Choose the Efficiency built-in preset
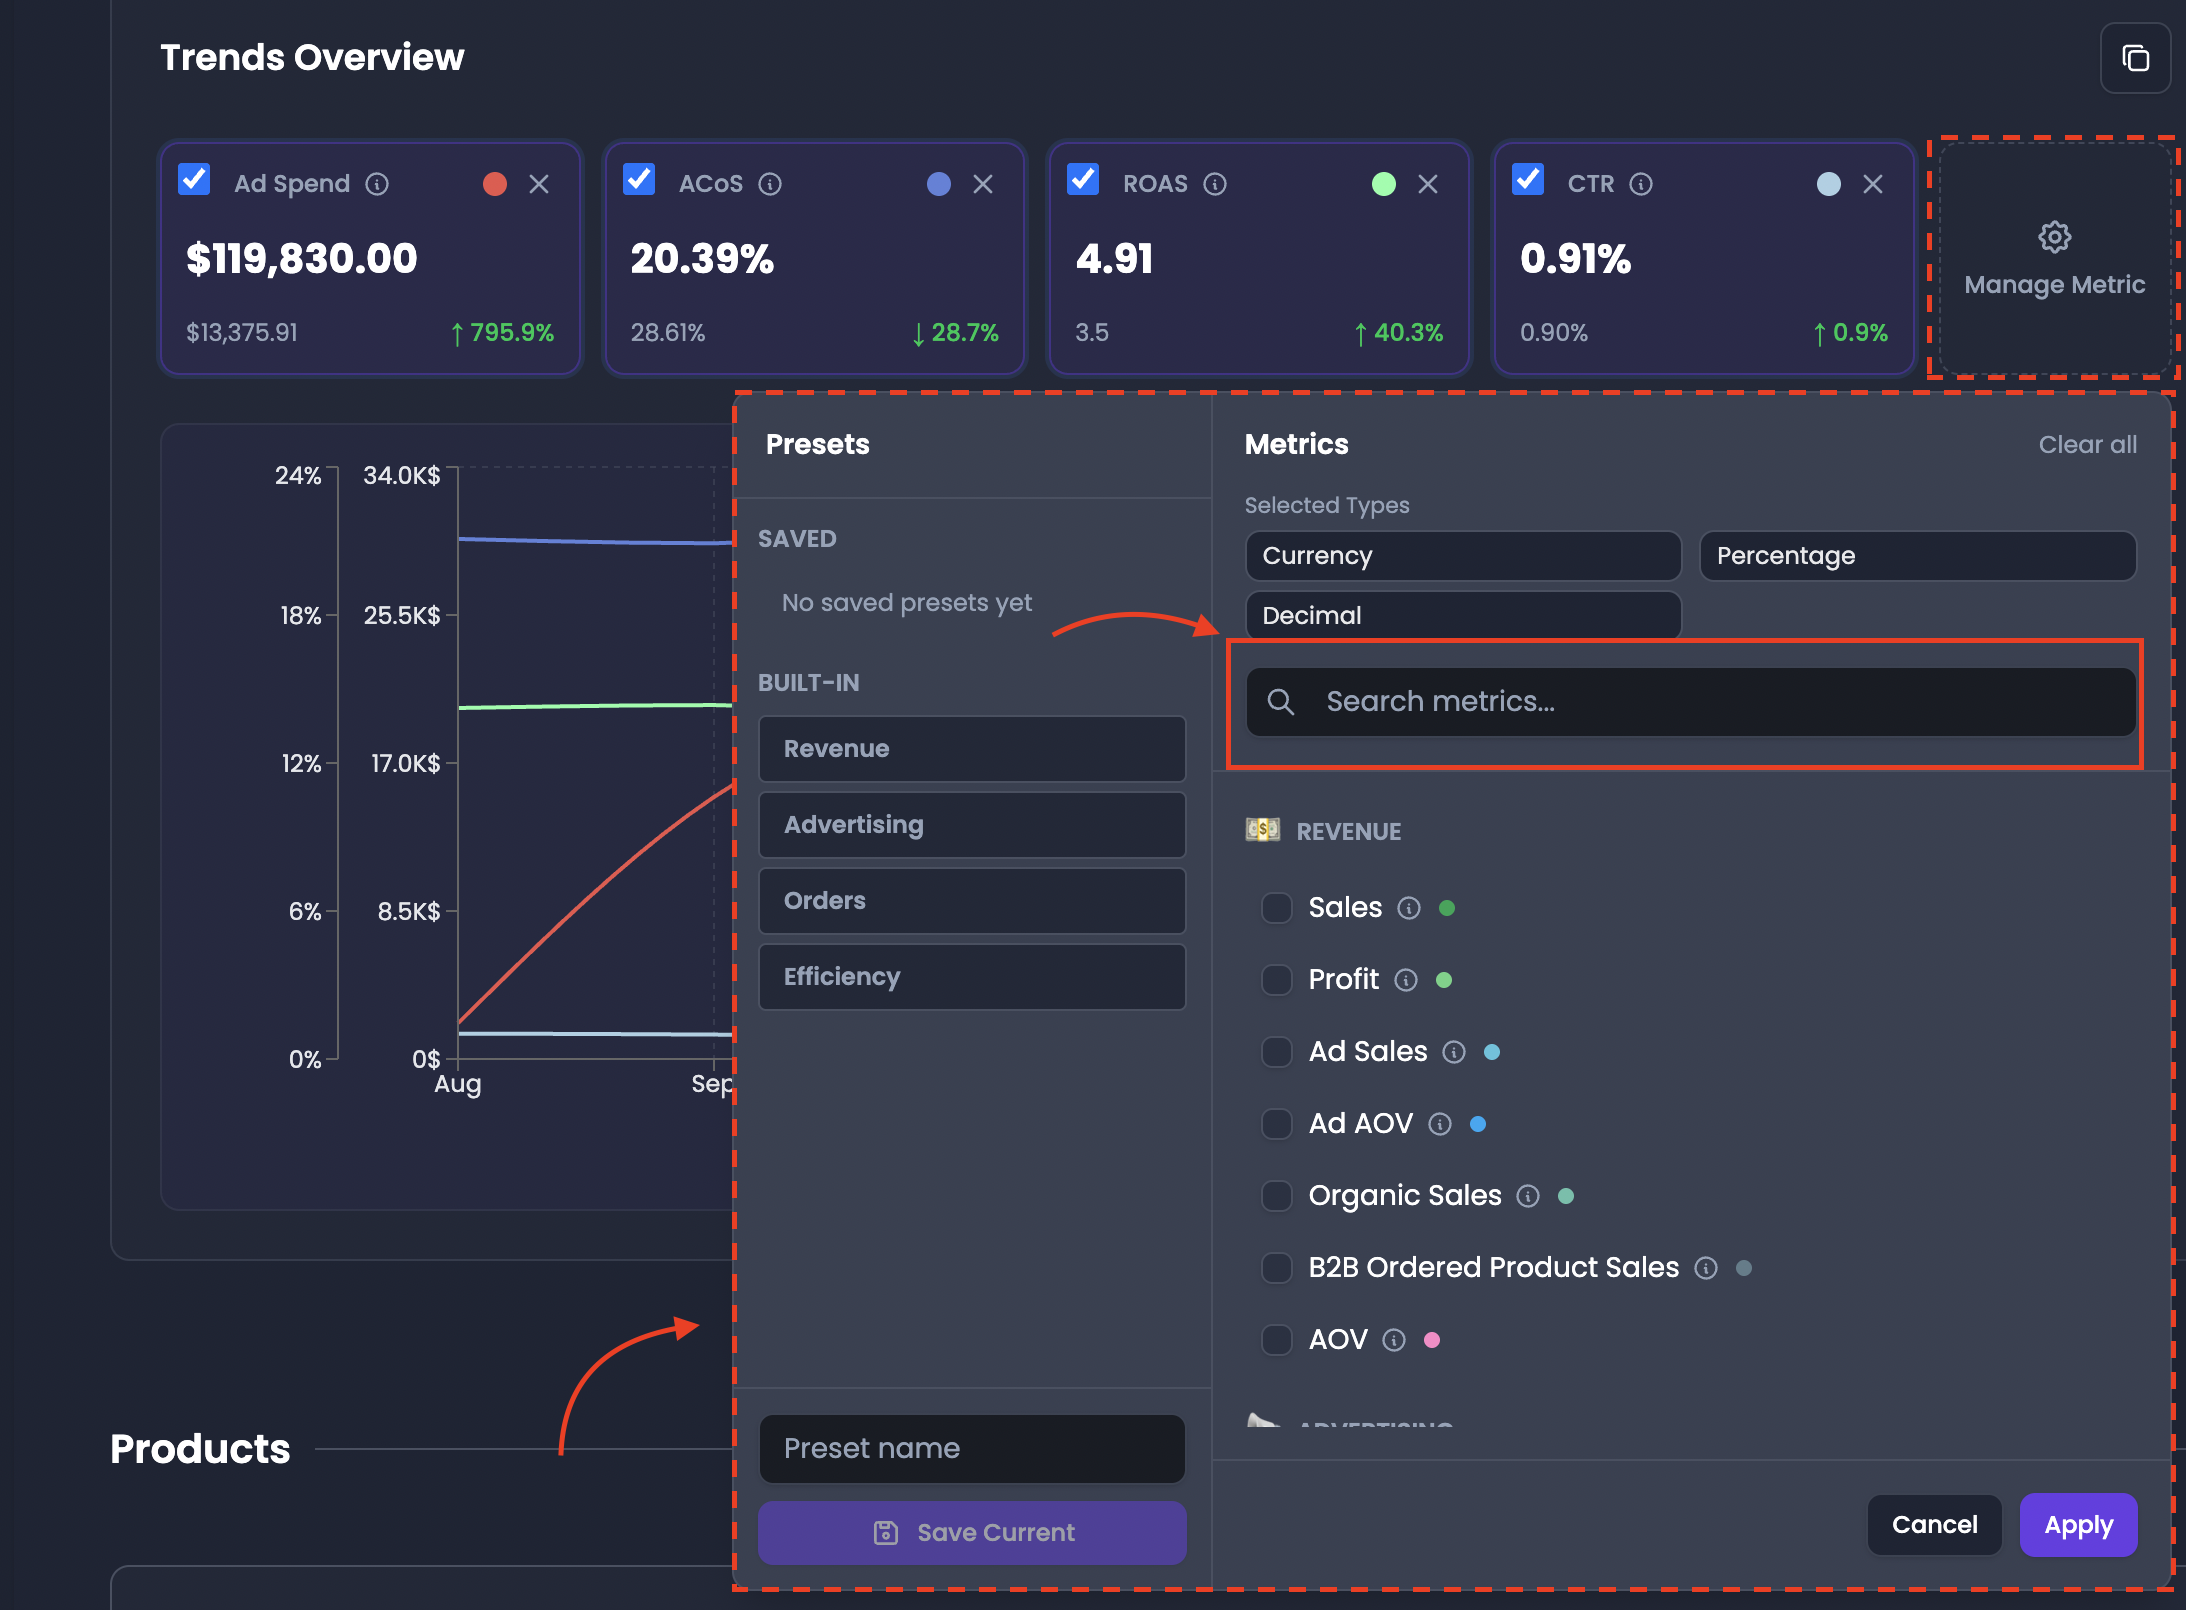This screenshot has height=1610, width=2186. coord(972,977)
